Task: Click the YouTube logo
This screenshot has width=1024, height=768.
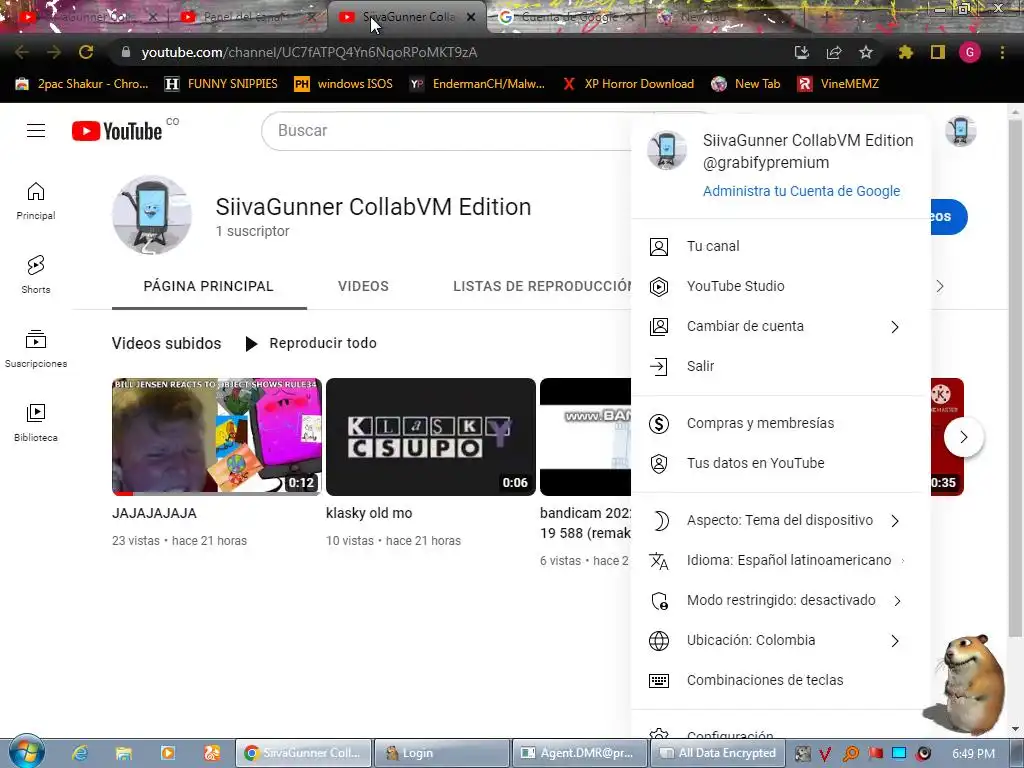Action: pos(118,131)
